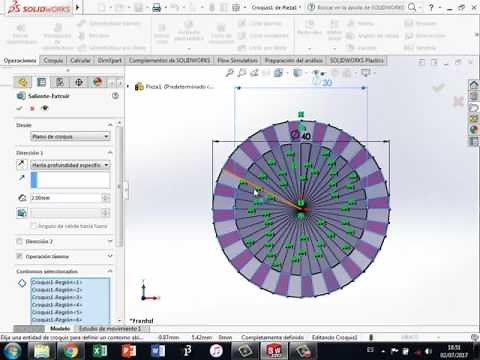This screenshot has width=480, height=360.
Task: Collapse the Desde section chevron
Action: pos(110,125)
